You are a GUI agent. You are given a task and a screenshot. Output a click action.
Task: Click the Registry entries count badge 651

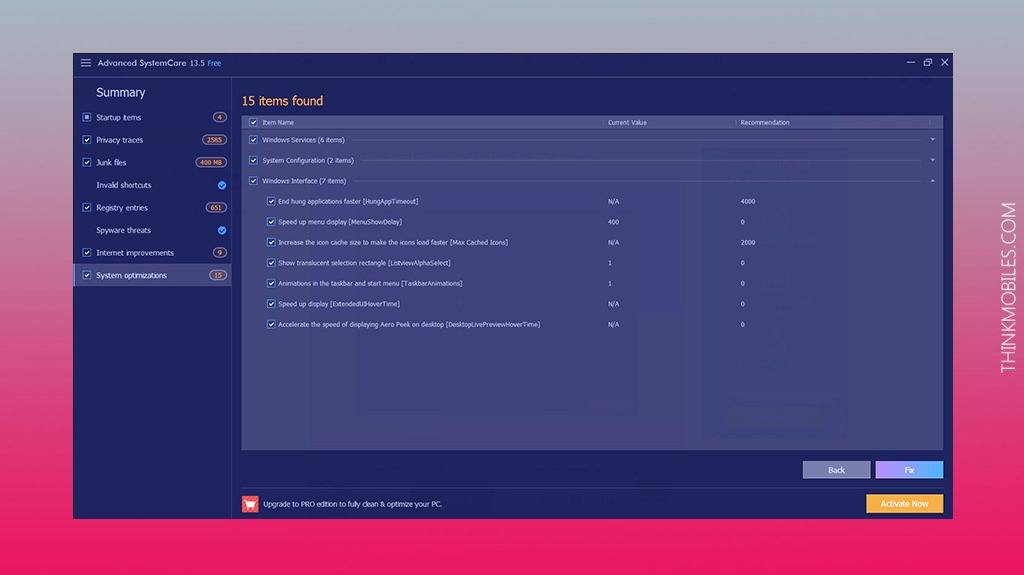tap(216, 208)
